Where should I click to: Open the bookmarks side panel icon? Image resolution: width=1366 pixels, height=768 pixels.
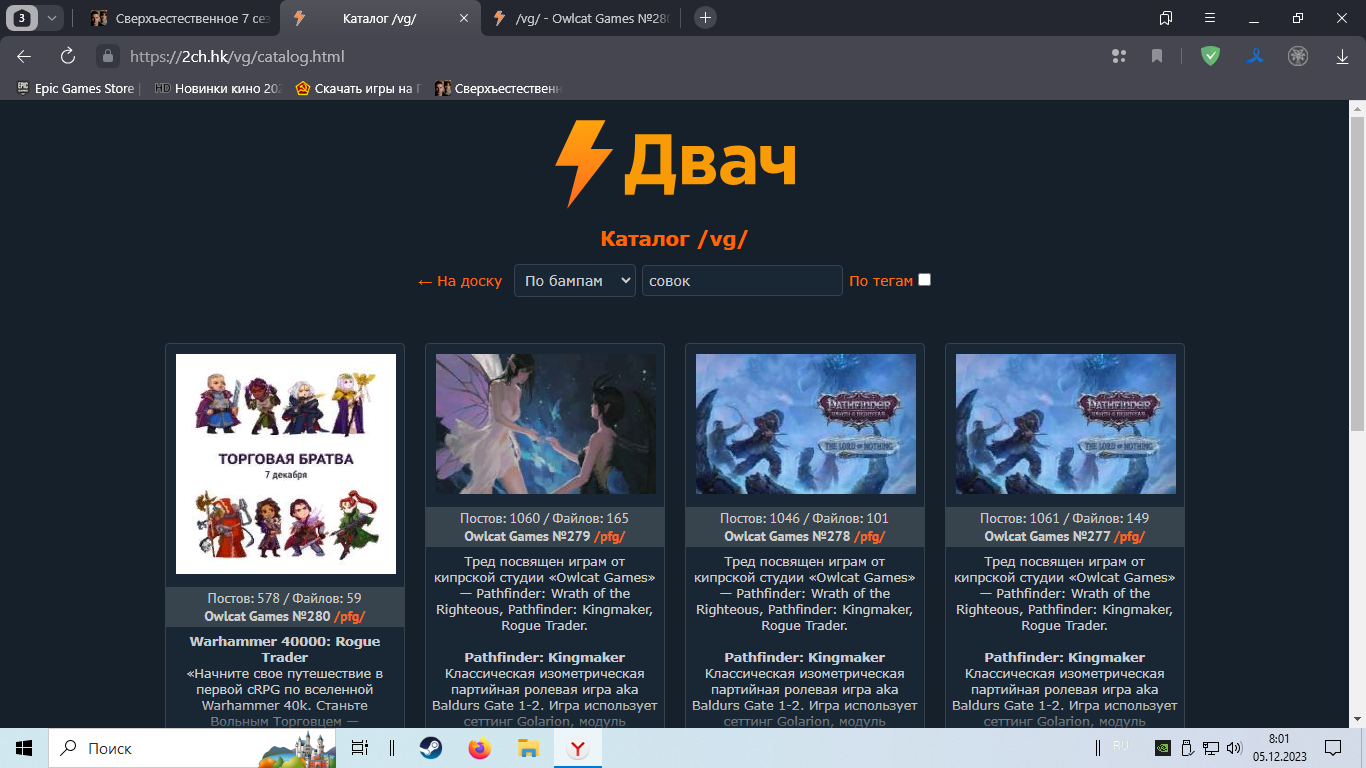coord(1166,18)
